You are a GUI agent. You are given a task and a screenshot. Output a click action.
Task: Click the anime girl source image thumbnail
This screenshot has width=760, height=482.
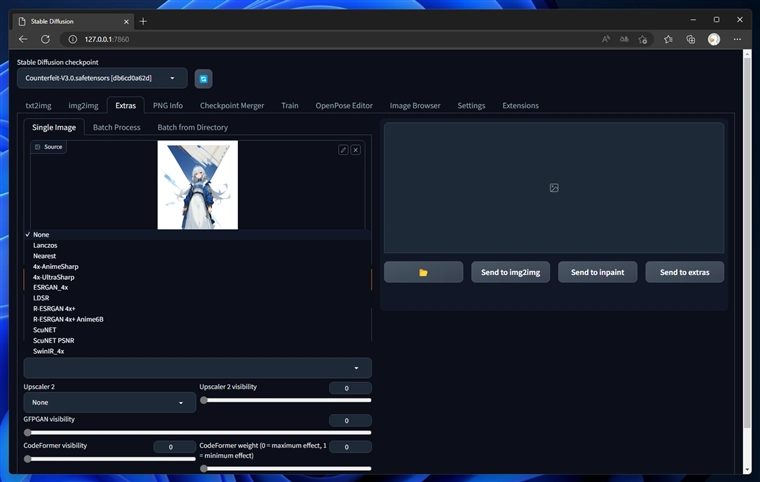(198, 185)
